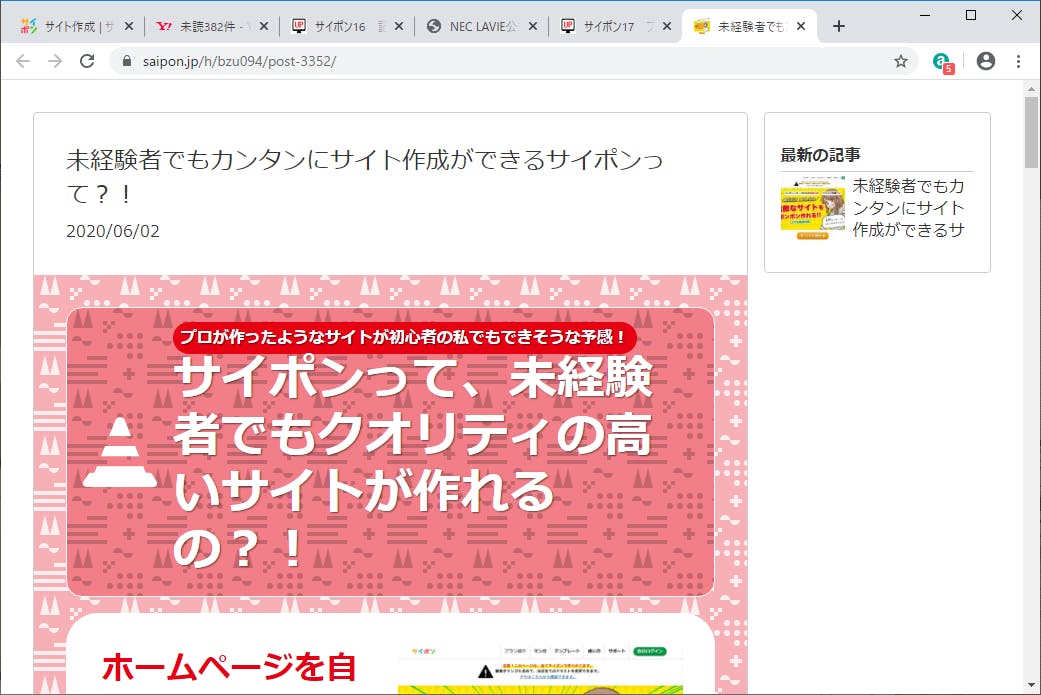Close the サイト作成 tab
This screenshot has height=695, width=1041.
coord(129,27)
